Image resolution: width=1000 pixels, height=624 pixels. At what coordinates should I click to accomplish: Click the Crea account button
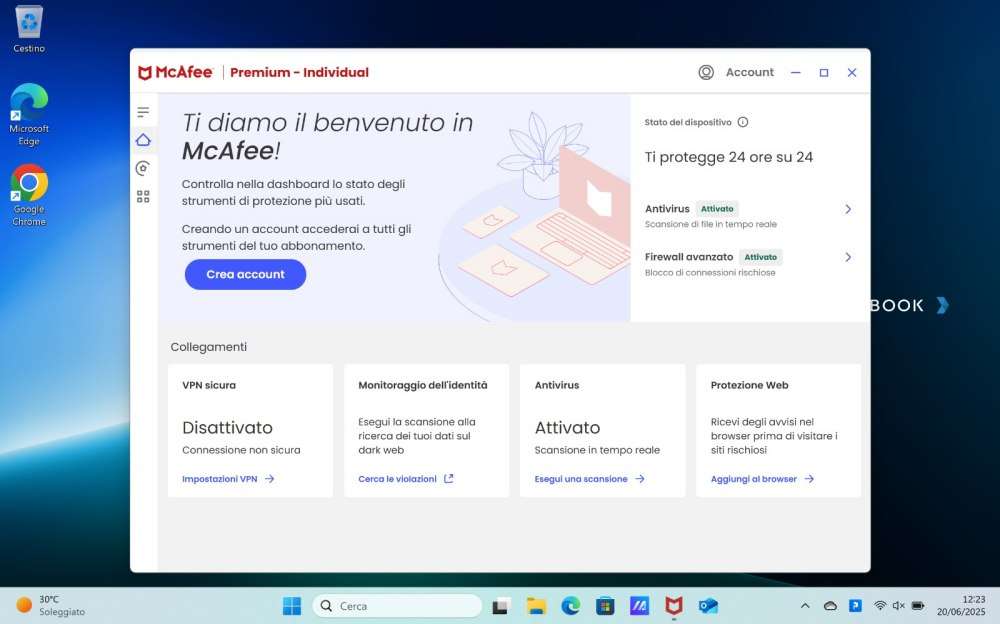click(x=246, y=274)
